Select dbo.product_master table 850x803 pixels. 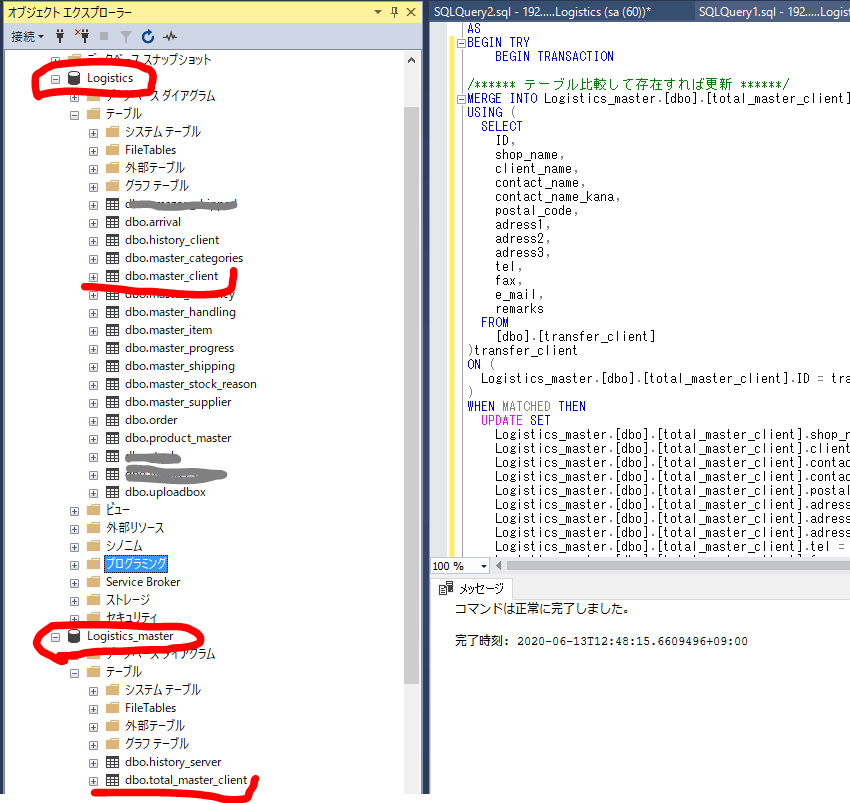click(x=178, y=438)
